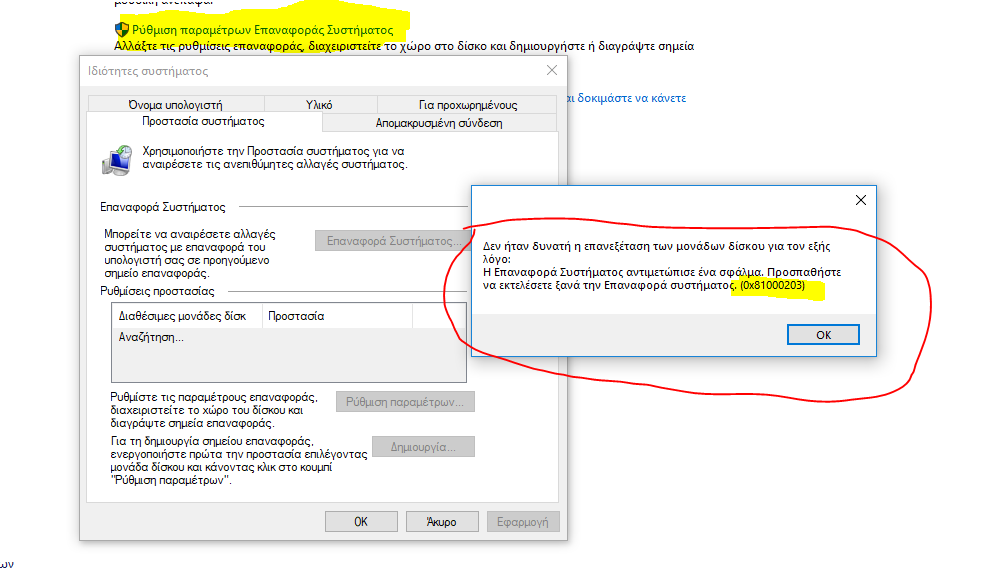Click the Διαθέσιμες μονάδες δίσκ column header

pyautogui.click(x=187, y=316)
